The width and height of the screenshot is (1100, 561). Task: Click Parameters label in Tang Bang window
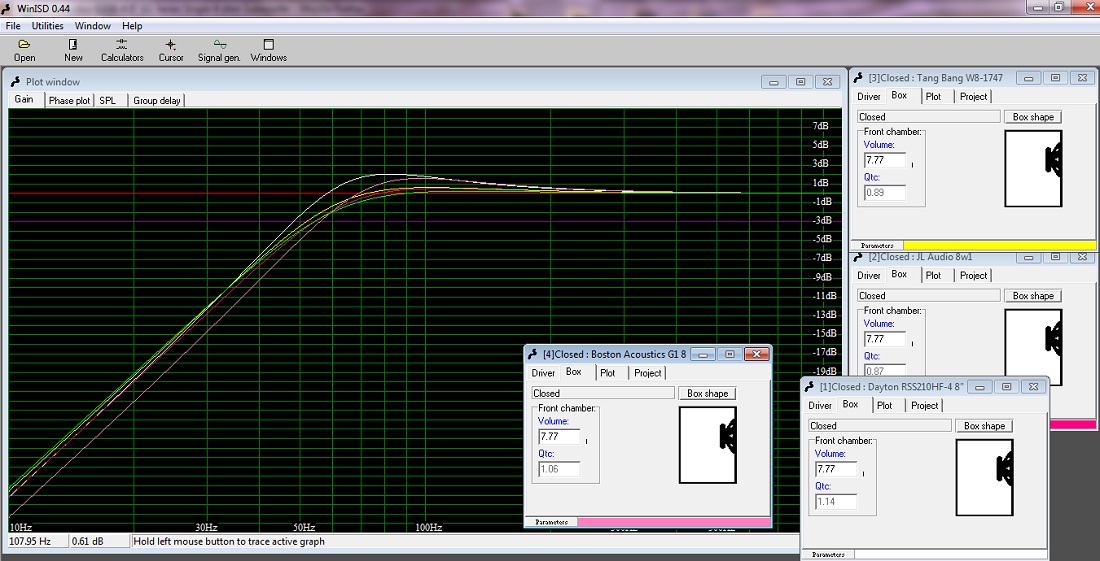877,245
